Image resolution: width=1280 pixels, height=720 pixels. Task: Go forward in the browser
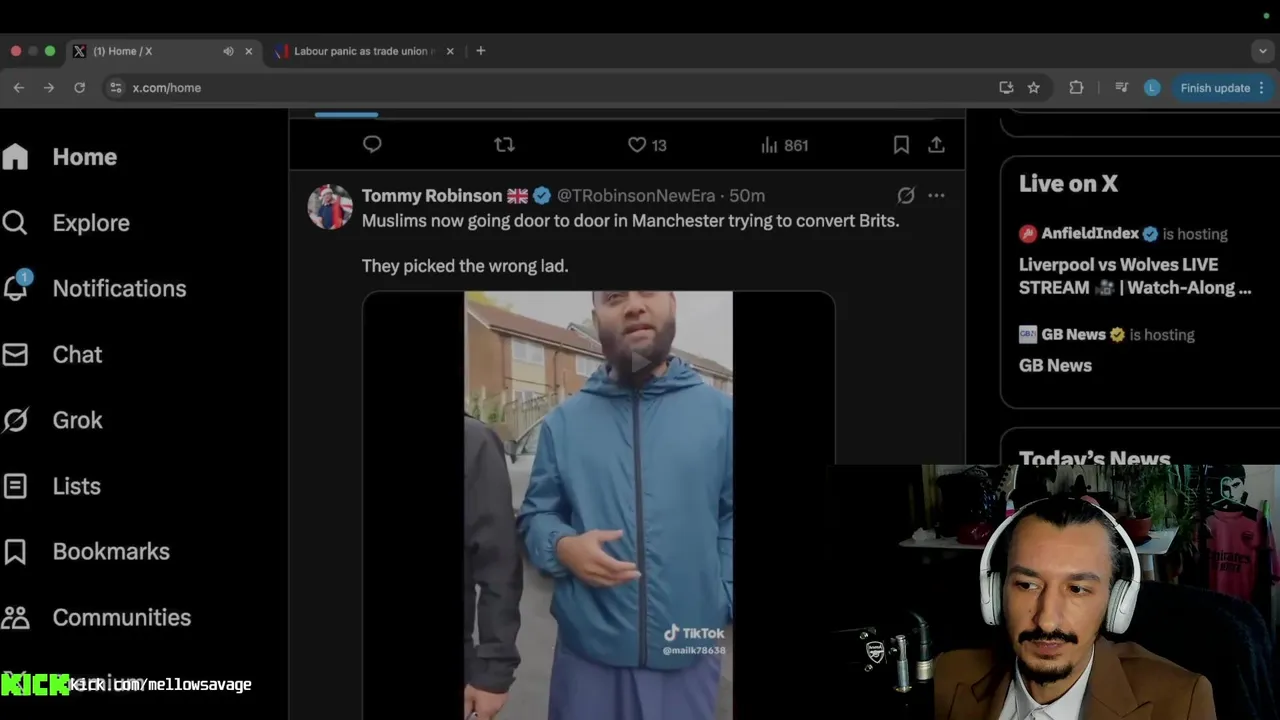49,88
